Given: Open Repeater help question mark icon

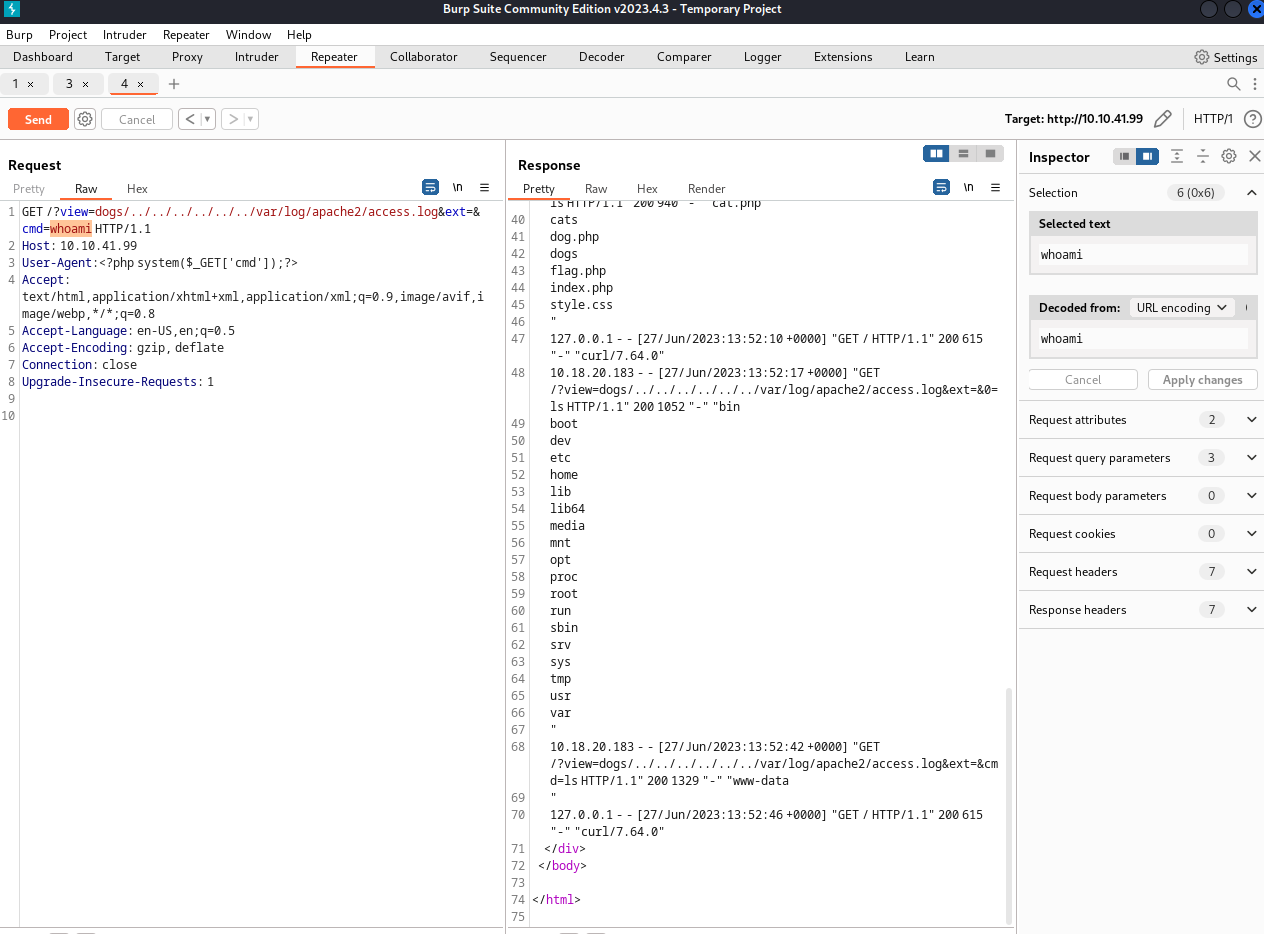Looking at the screenshot, I should 1252,119.
